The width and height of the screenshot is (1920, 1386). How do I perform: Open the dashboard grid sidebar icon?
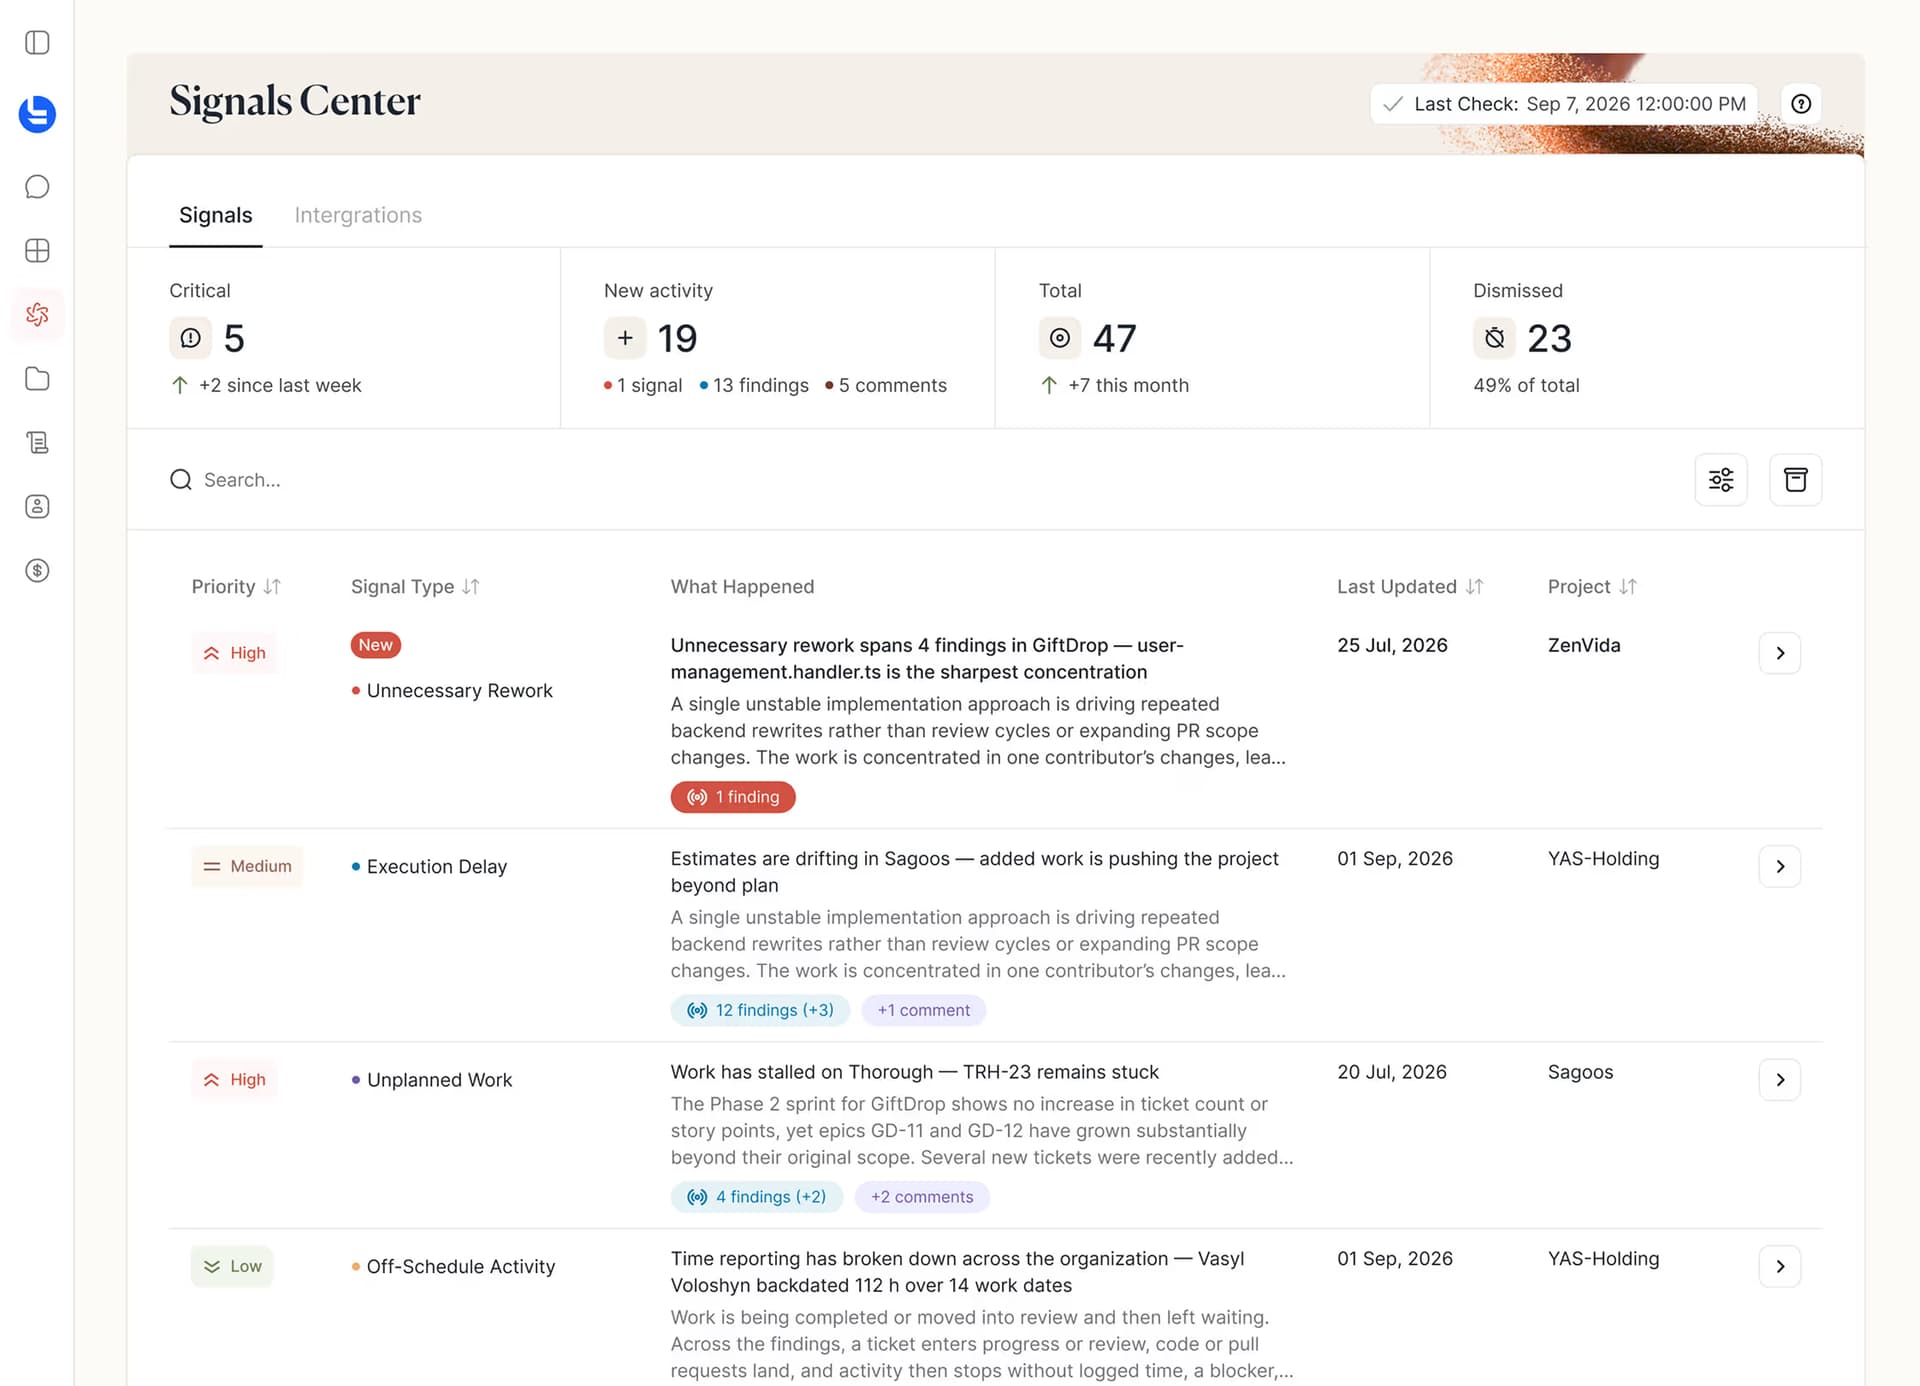(37, 251)
